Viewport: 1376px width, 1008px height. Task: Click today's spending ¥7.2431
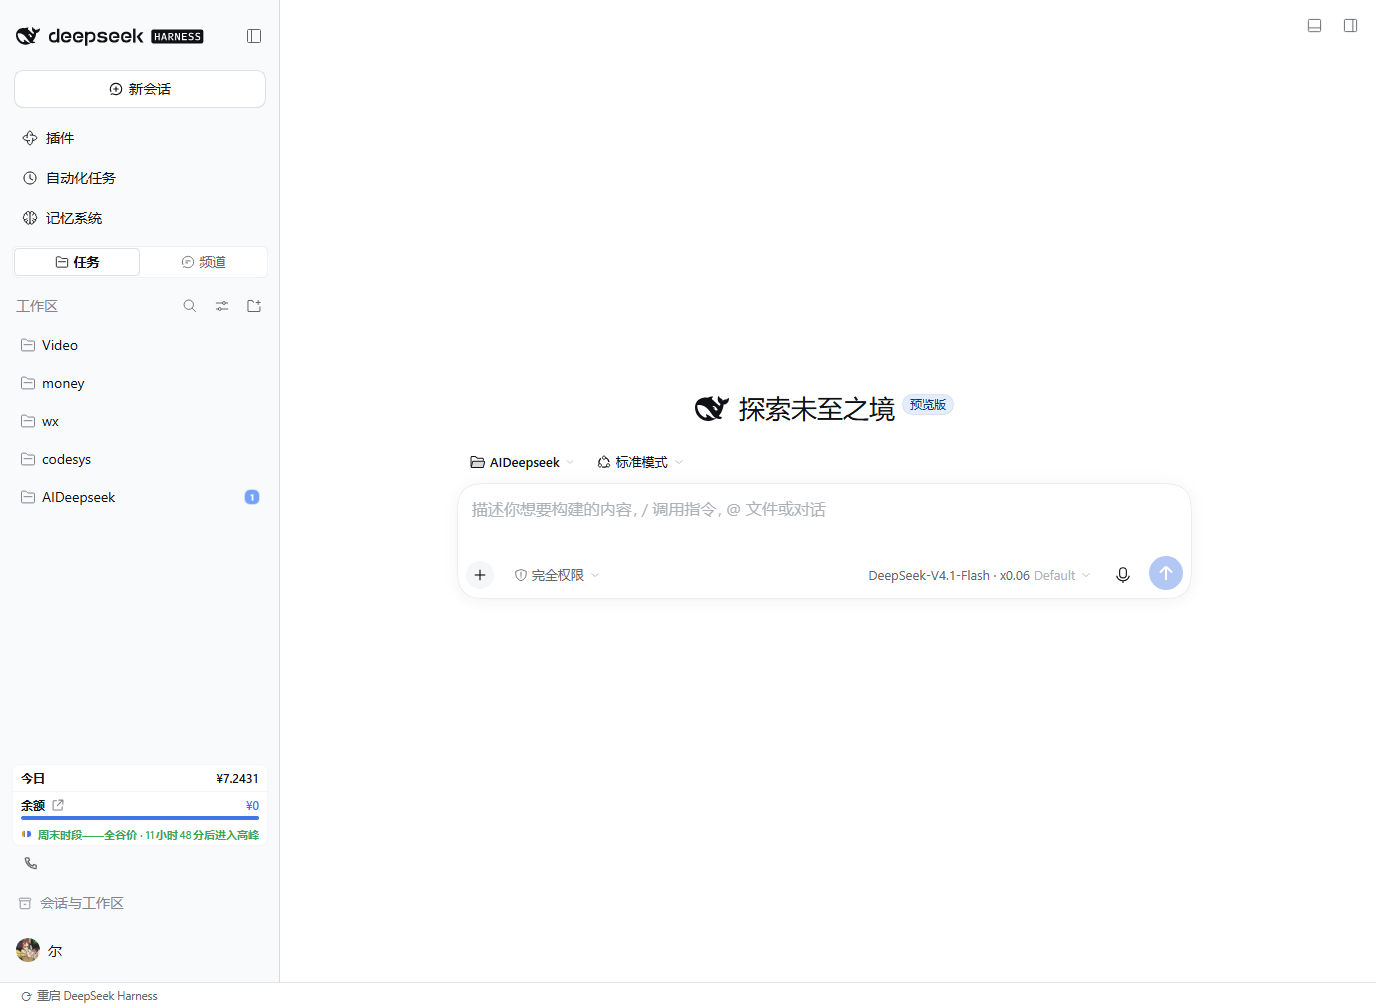[237, 779]
